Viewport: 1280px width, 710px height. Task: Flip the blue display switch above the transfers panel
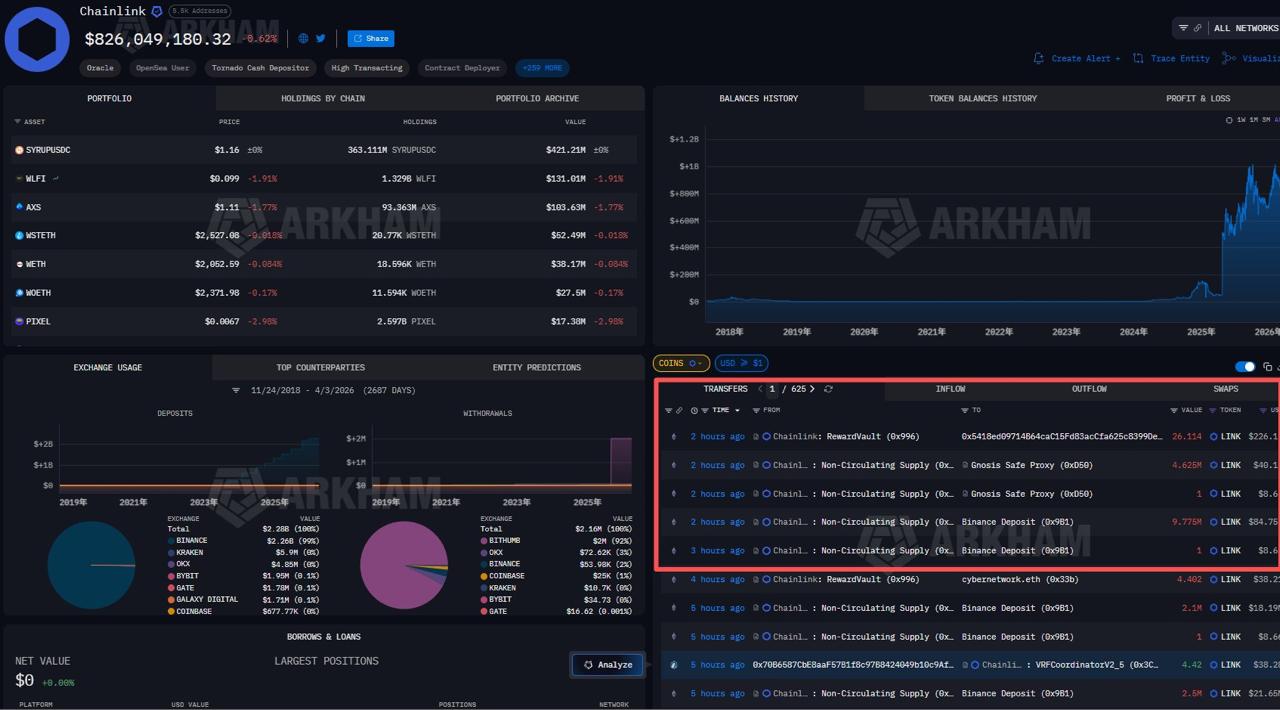tap(1244, 366)
